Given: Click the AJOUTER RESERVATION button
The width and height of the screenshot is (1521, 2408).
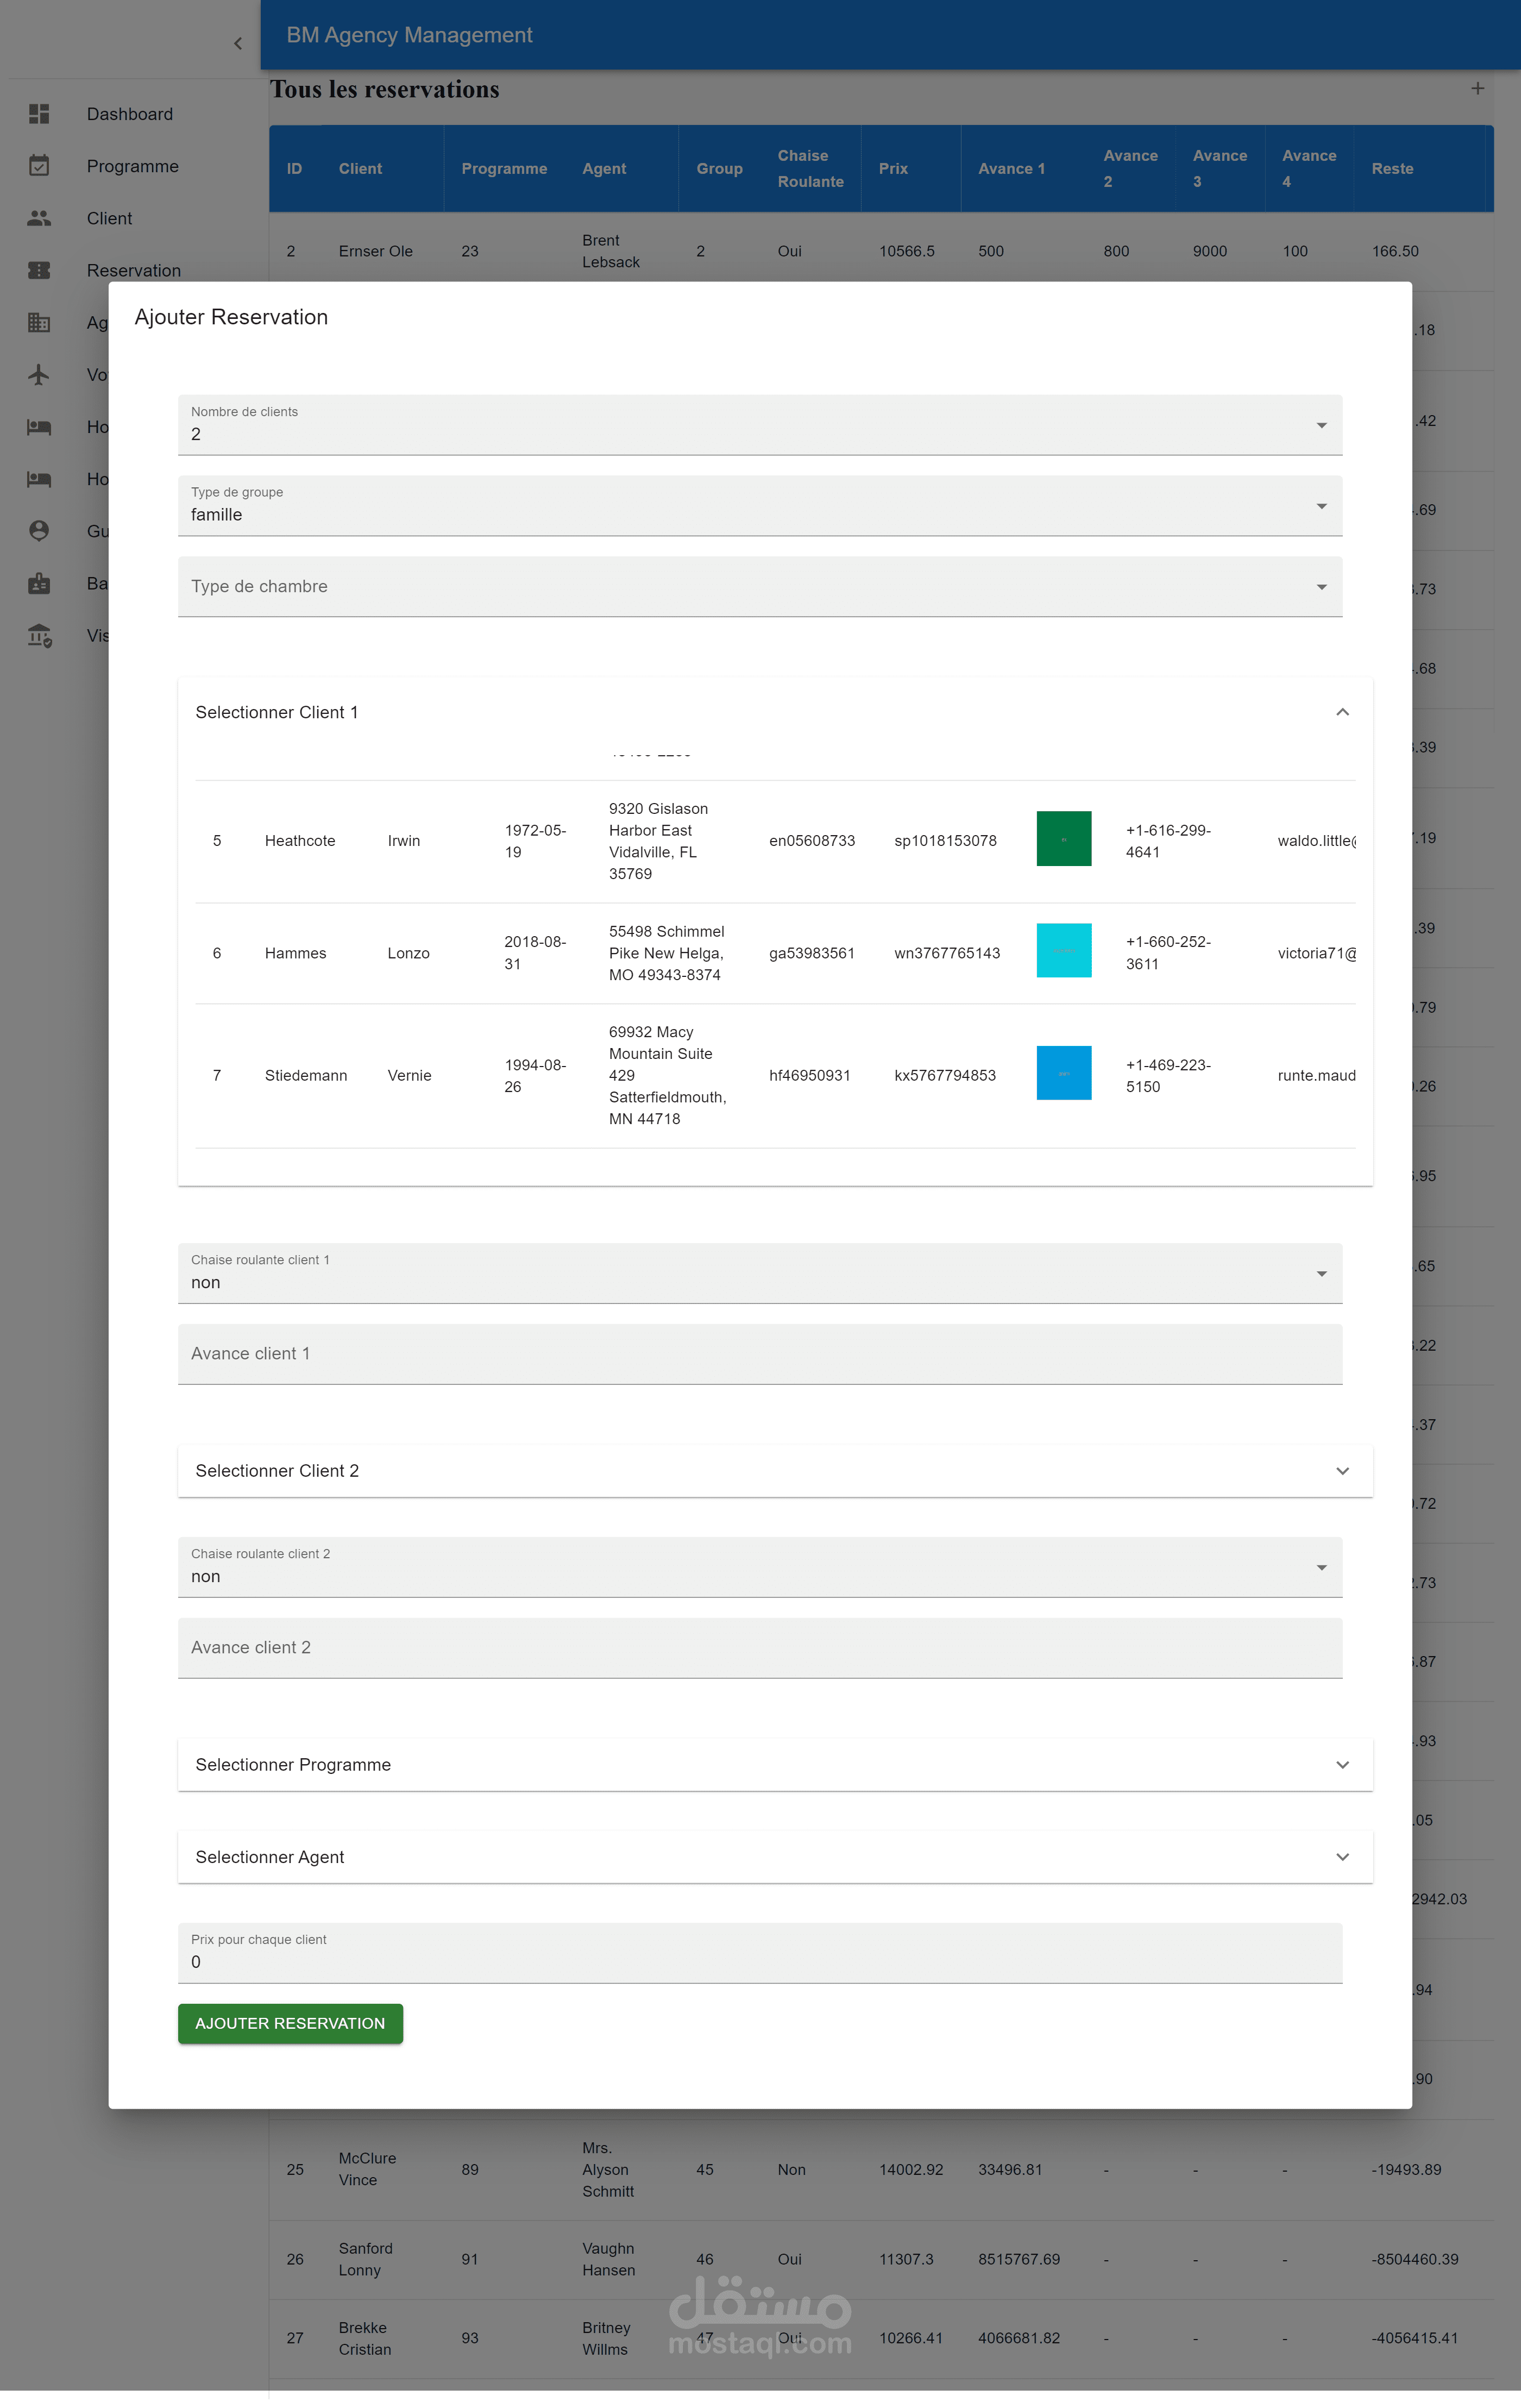Looking at the screenshot, I should click(290, 2023).
